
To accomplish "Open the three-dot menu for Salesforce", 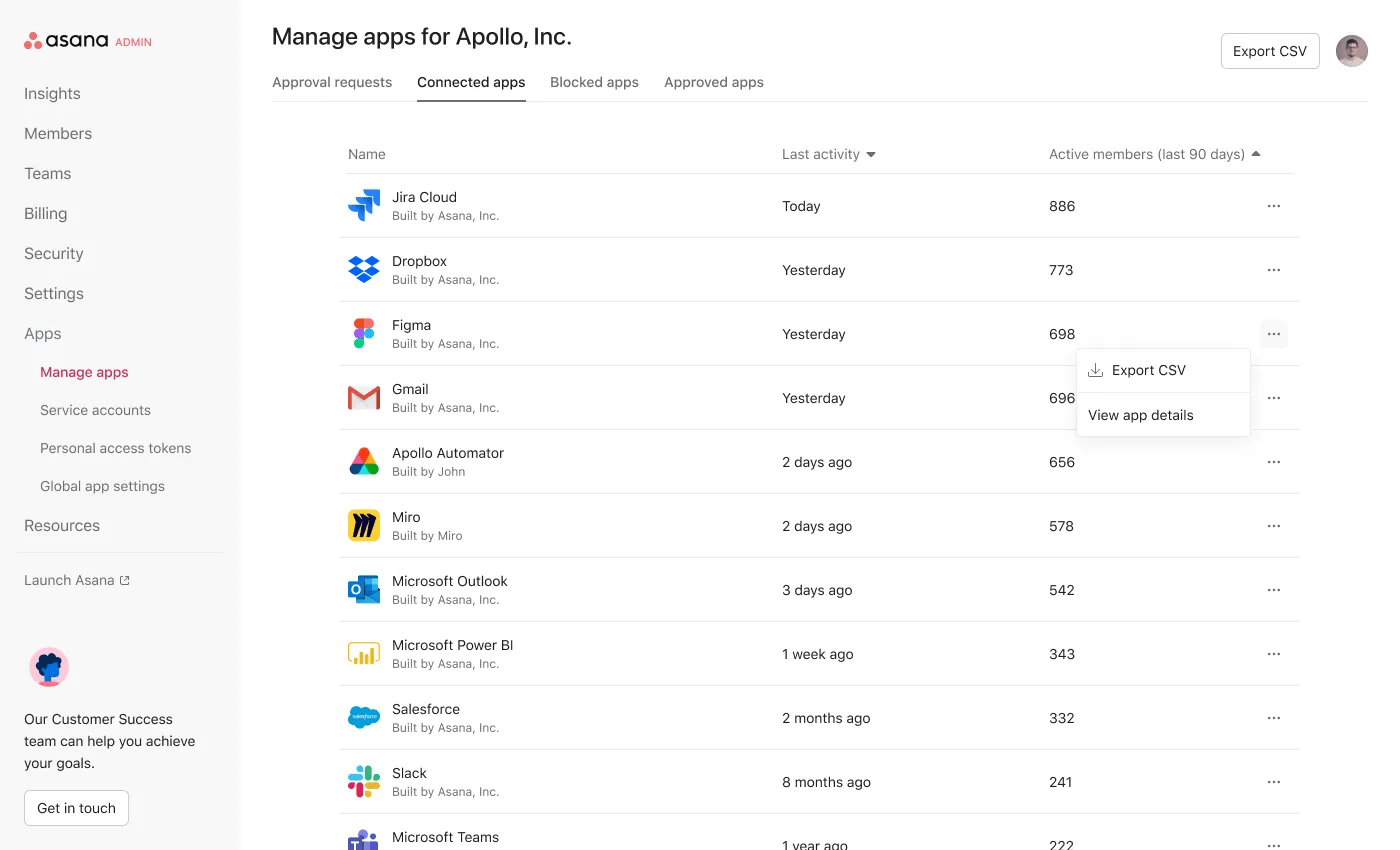I will click(x=1274, y=718).
